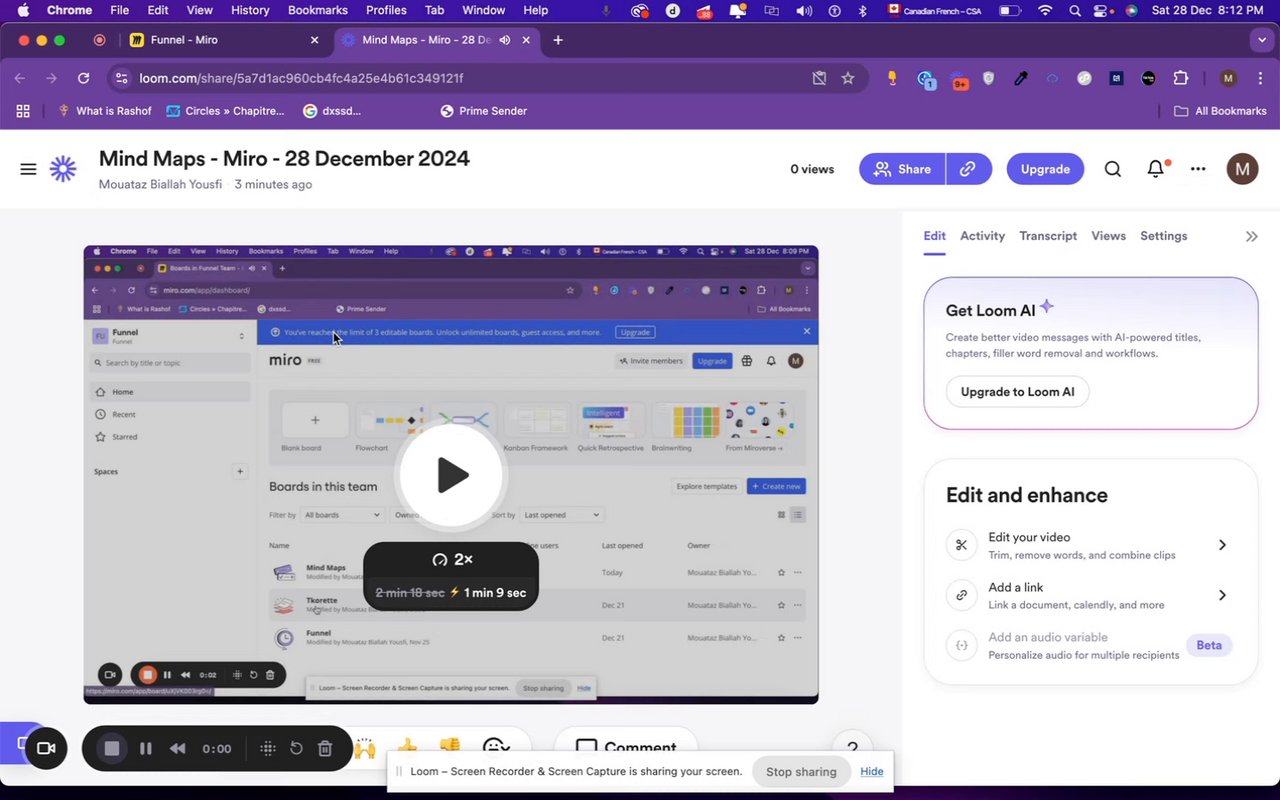
Task: Move the recorder with the drag-handle grid icon
Action: pyautogui.click(x=267, y=748)
